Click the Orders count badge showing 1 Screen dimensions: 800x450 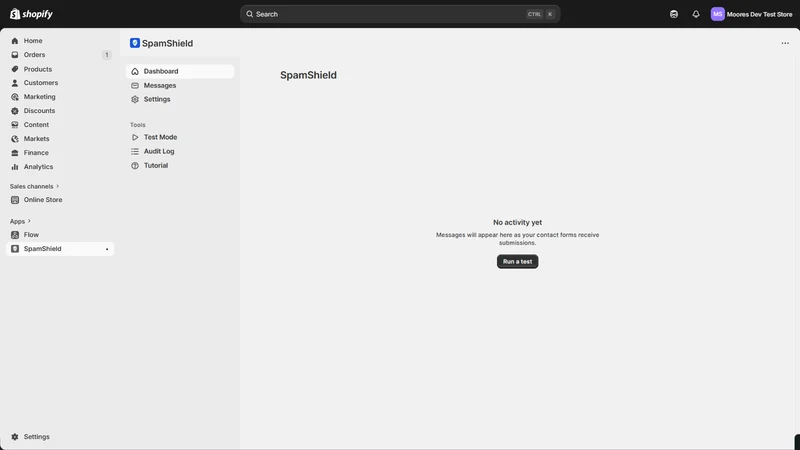coord(107,55)
